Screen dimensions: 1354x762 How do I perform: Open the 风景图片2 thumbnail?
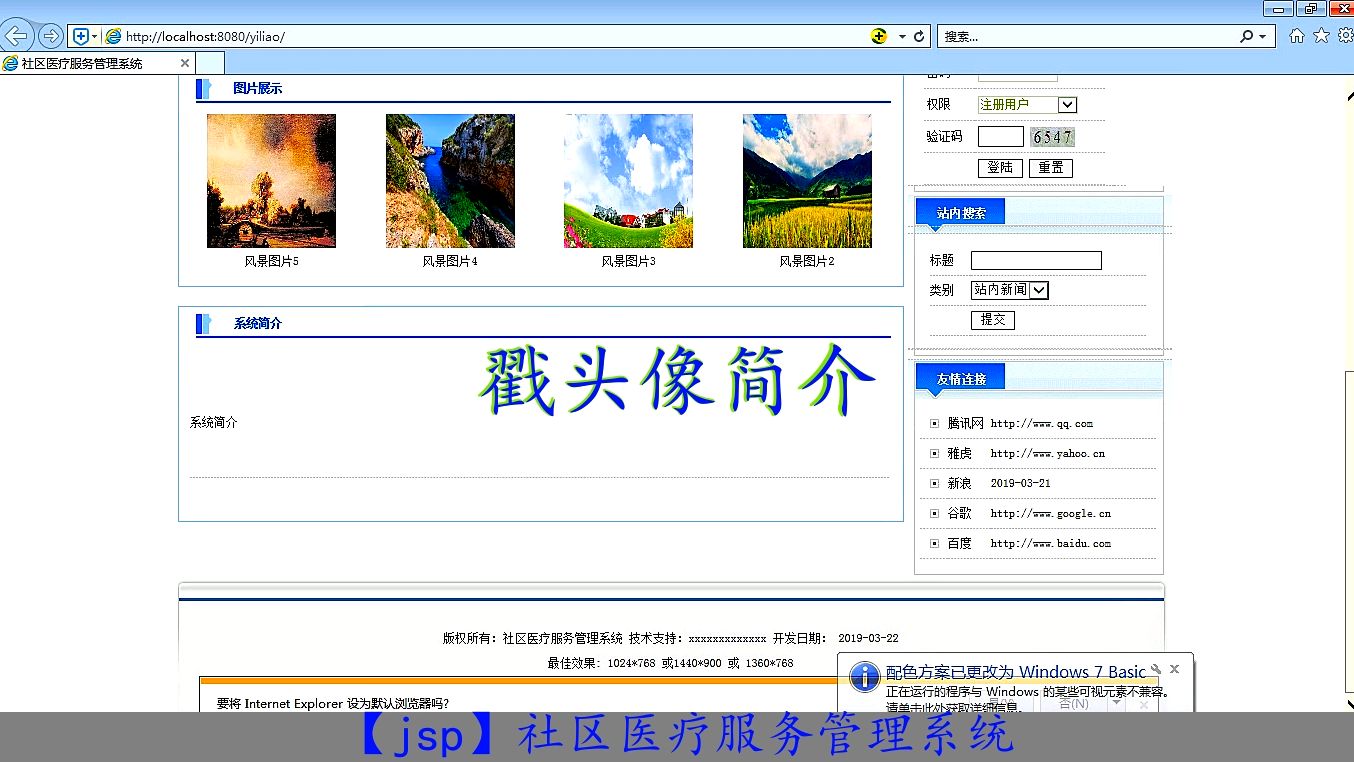[807, 181]
